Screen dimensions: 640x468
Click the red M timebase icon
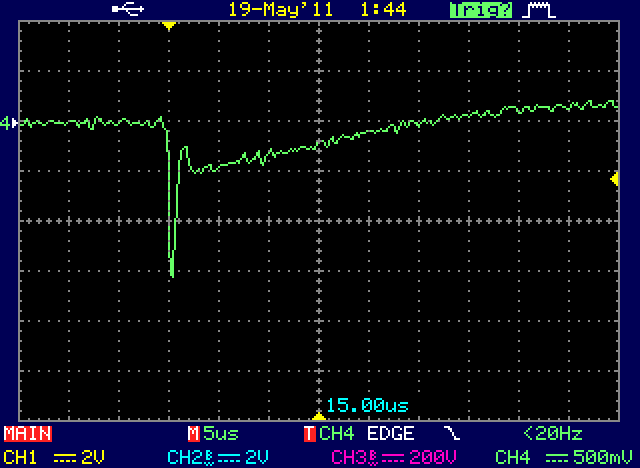(193, 434)
